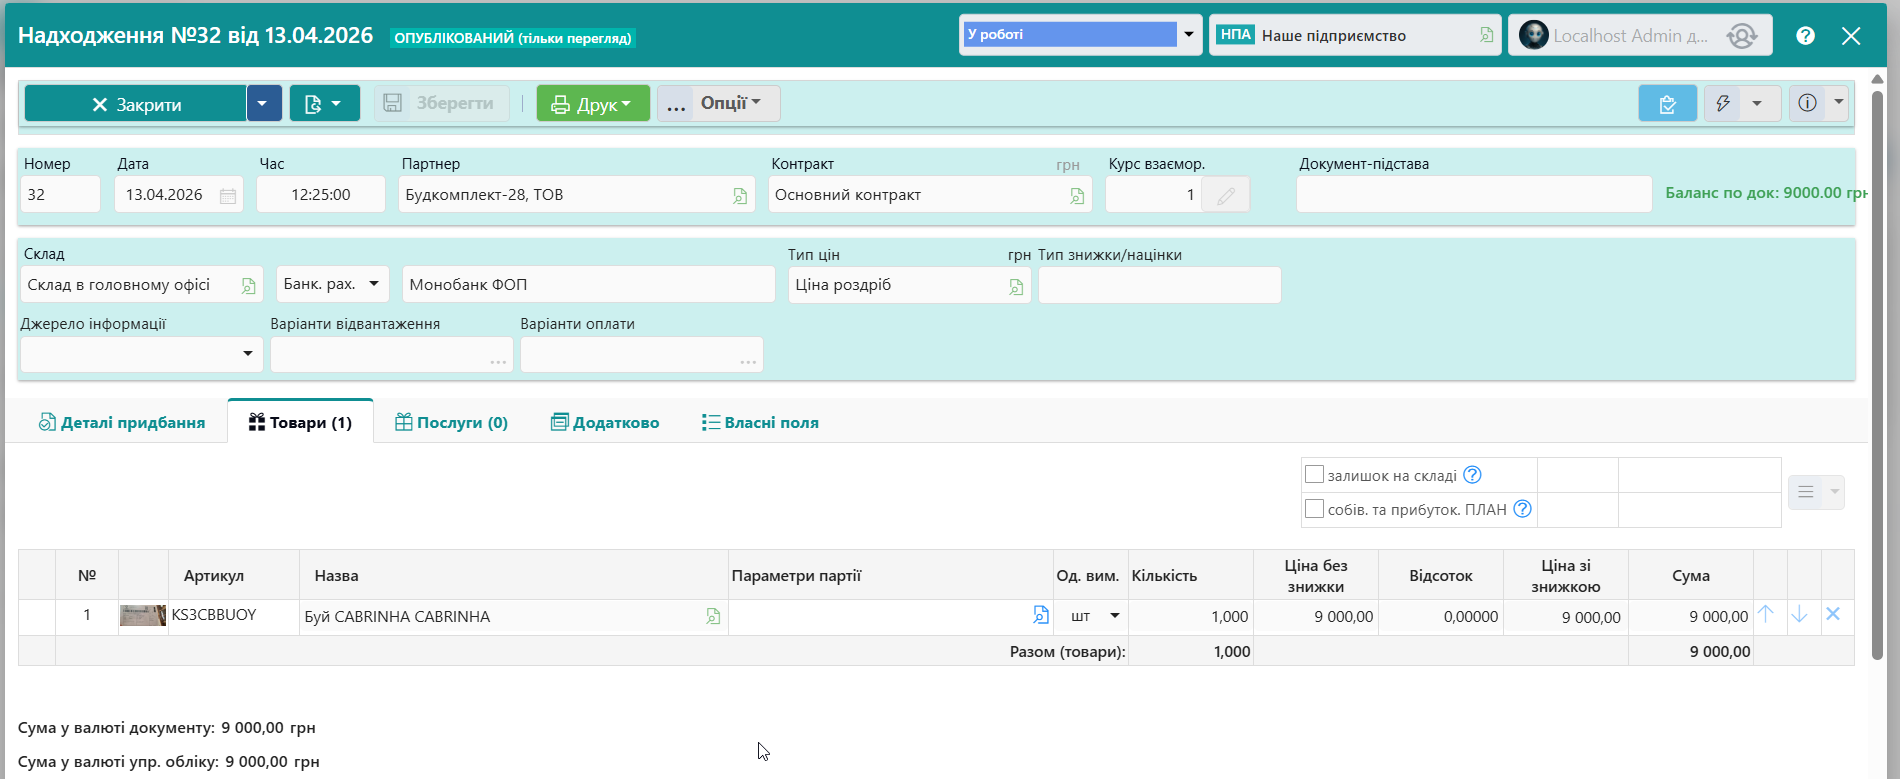Image resolution: width=1900 pixels, height=779 pixels.
Task: Click the Кількість cell showing 1,000
Action: tap(1191, 617)
